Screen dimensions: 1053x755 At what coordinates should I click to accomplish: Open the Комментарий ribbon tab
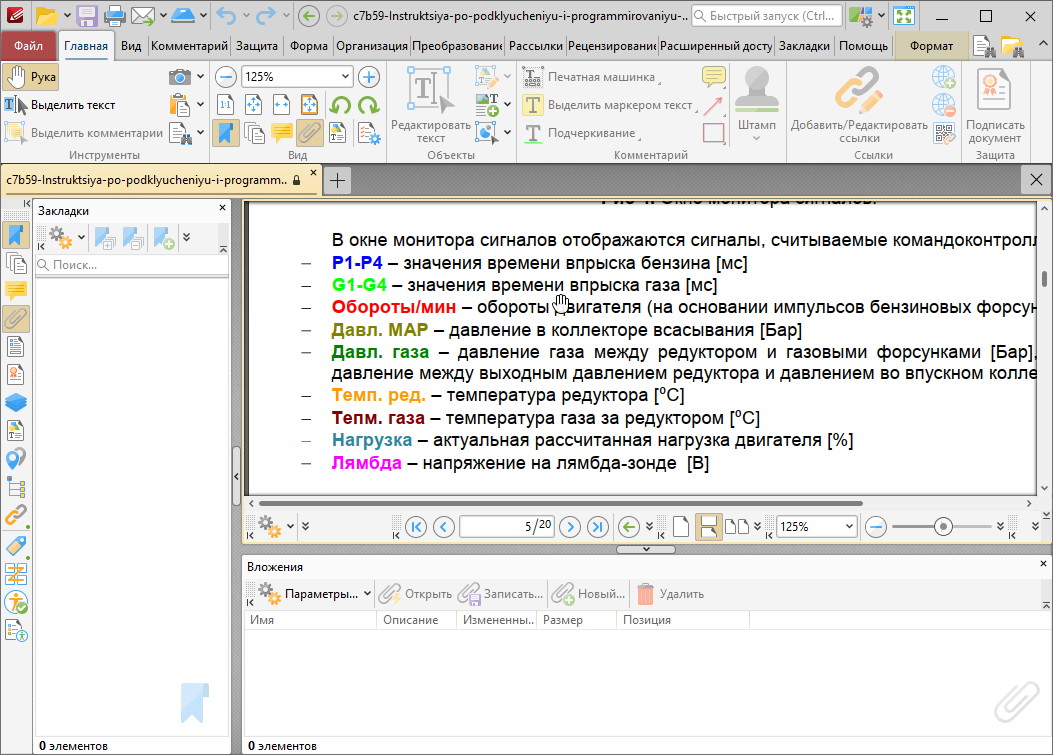pyautogui.click(x=189, y=46)
